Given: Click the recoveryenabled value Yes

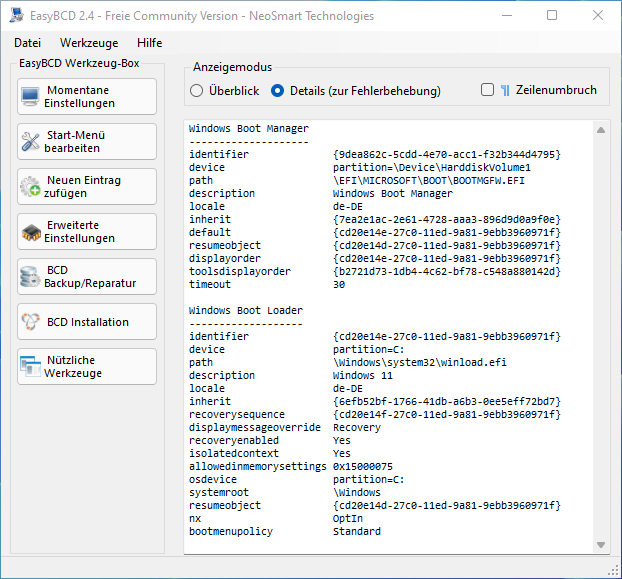Looking at the screenshot, I should 342,440.
